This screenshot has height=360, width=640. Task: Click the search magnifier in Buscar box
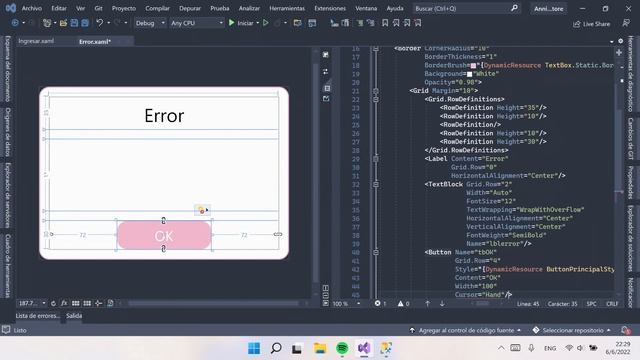(514, 8)
